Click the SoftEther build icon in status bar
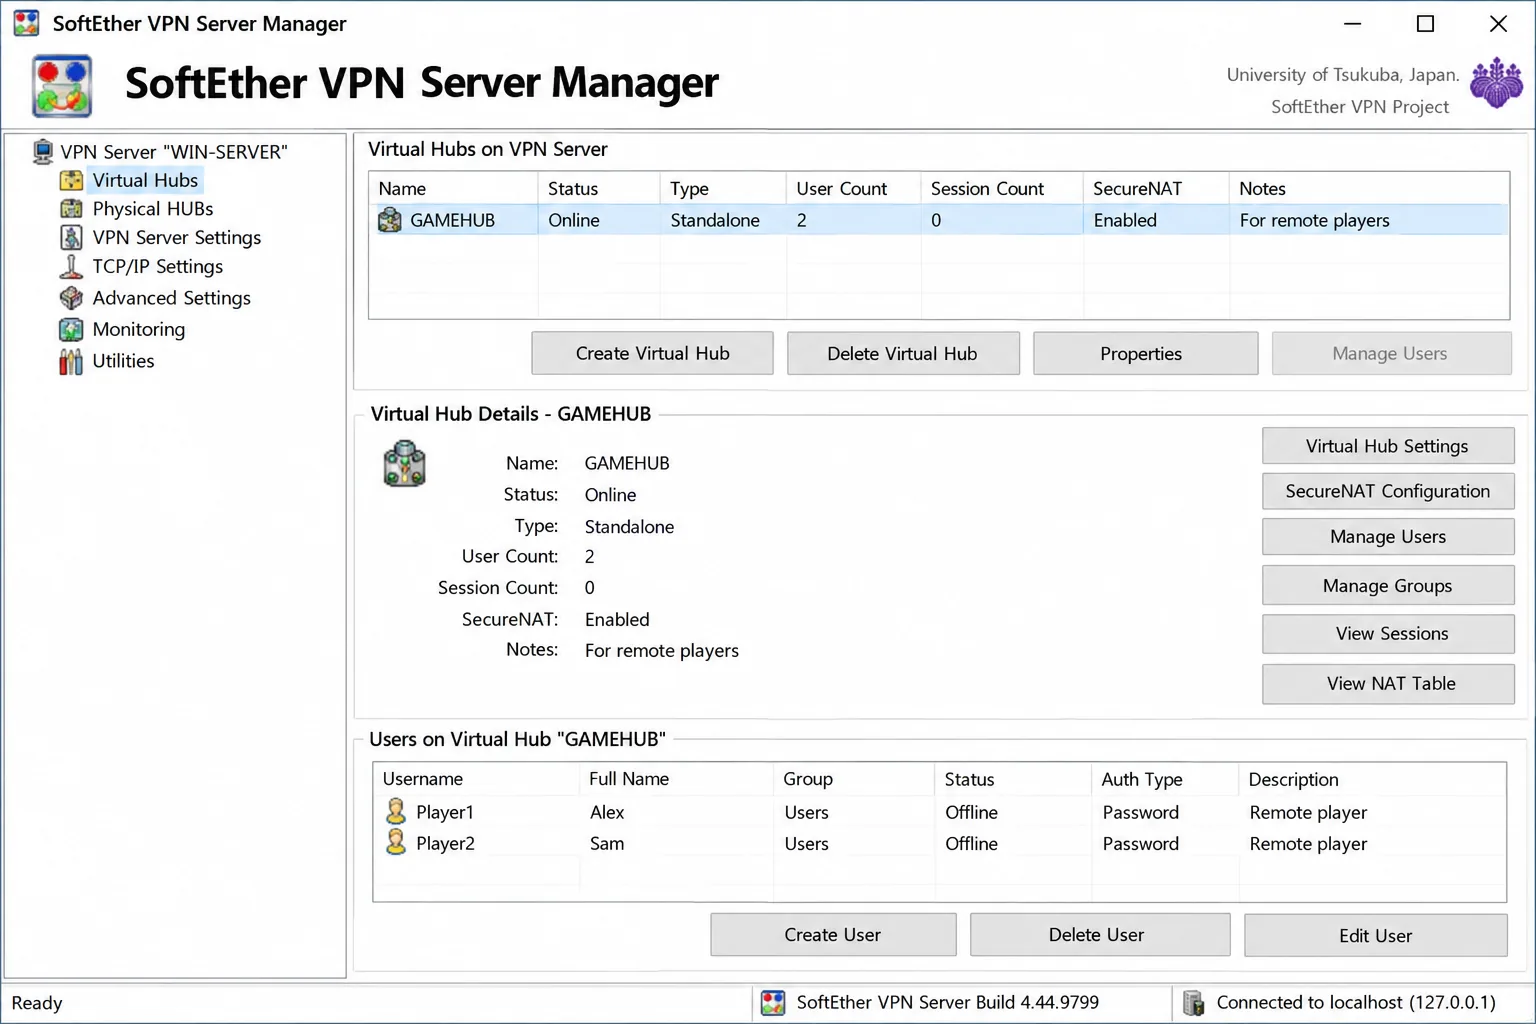Screen dimensions: 1536x1024 pyautogui.click(x=773, y=1002)
